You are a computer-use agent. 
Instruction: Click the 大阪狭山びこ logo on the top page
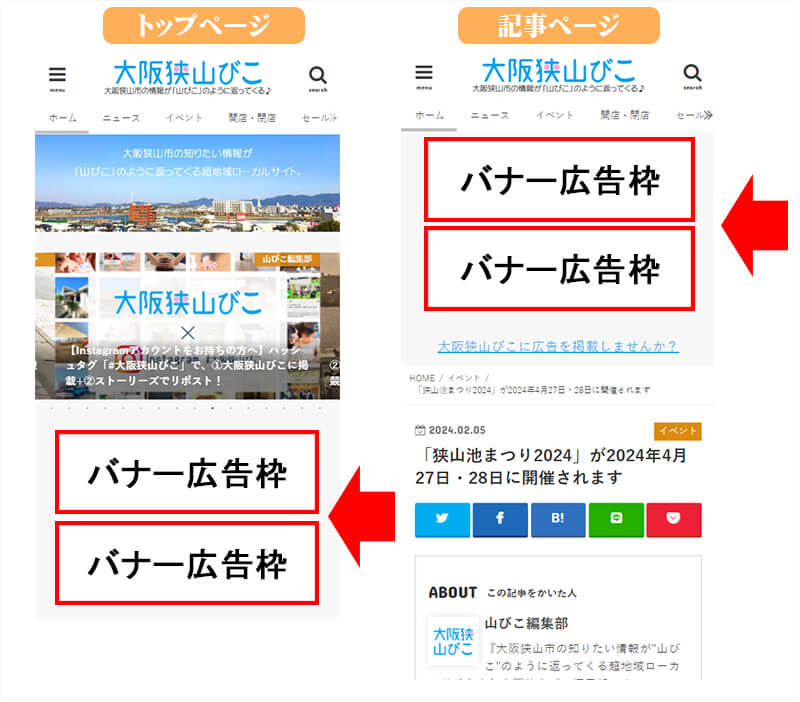[x=188, y=73]
